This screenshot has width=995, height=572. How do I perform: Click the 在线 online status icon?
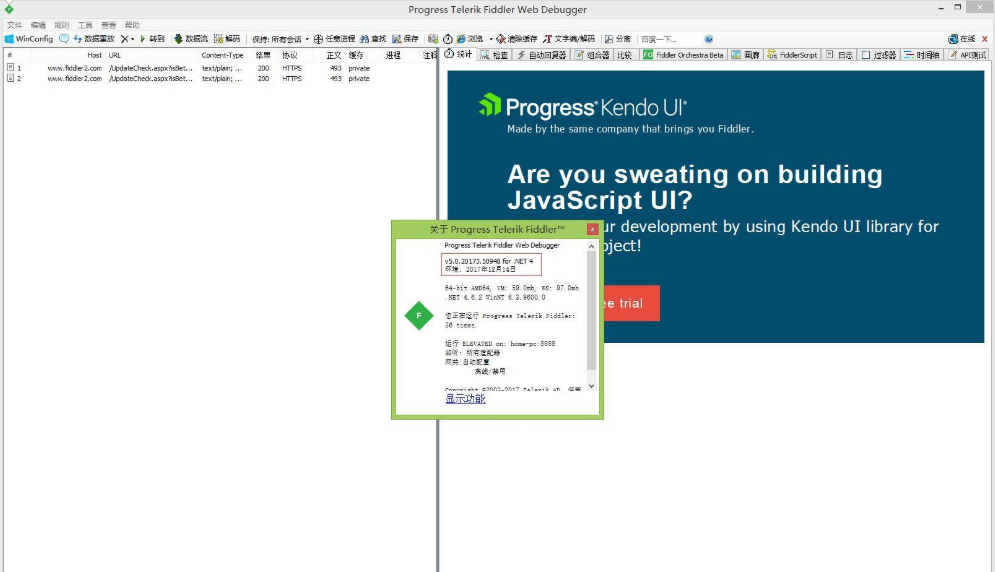(x=961, y=39)
